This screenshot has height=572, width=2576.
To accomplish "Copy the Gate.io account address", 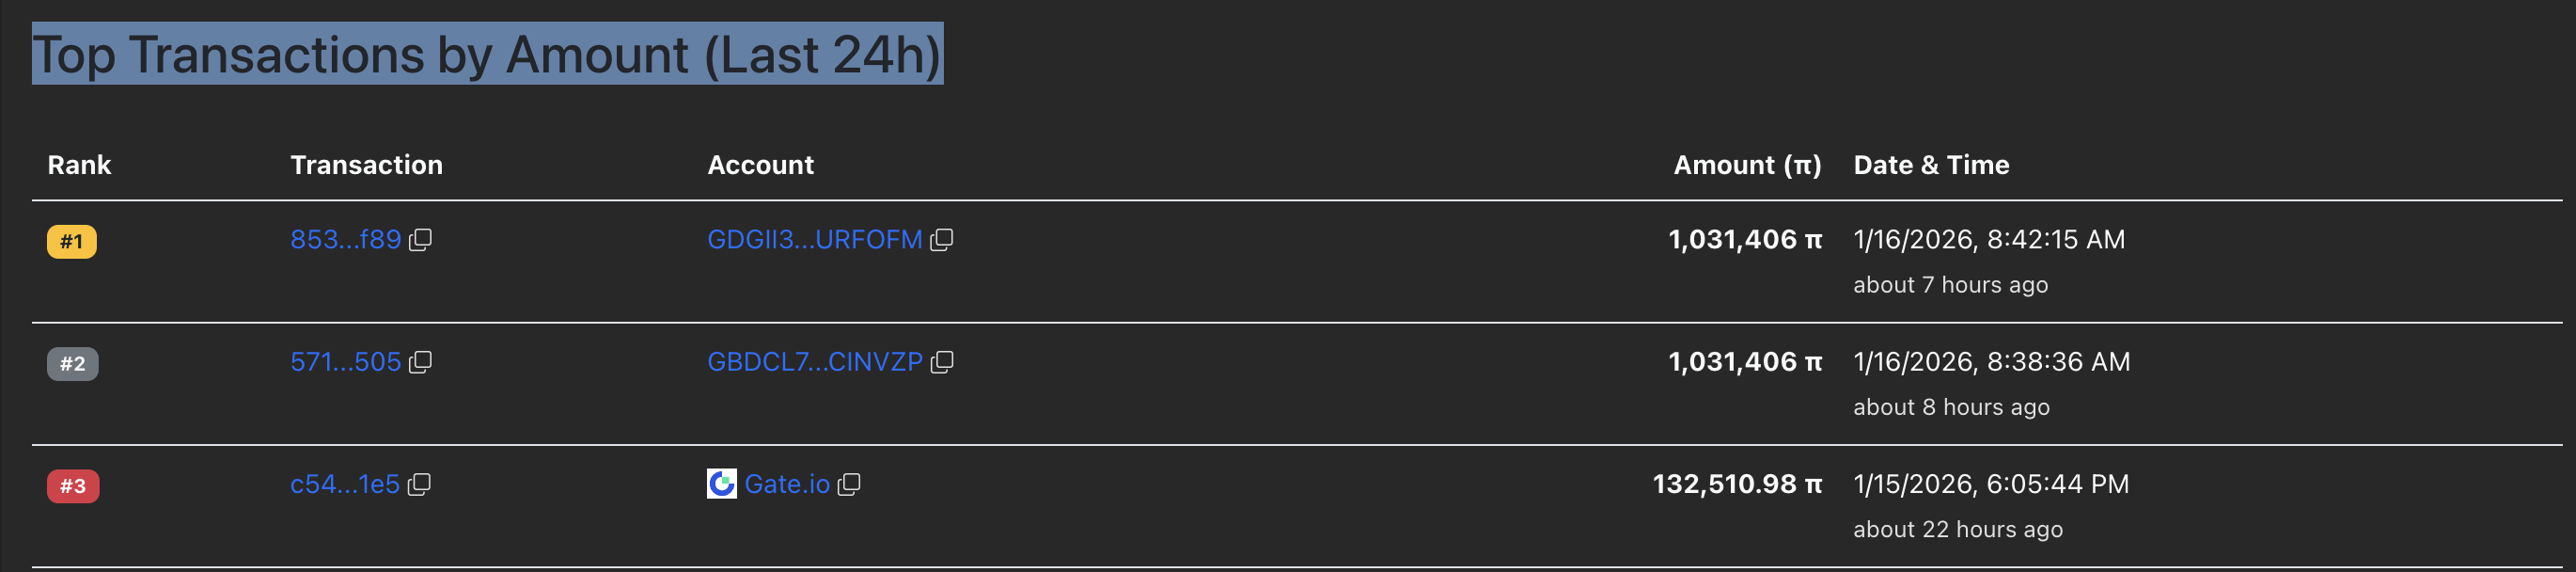I will tap(849, 485).
